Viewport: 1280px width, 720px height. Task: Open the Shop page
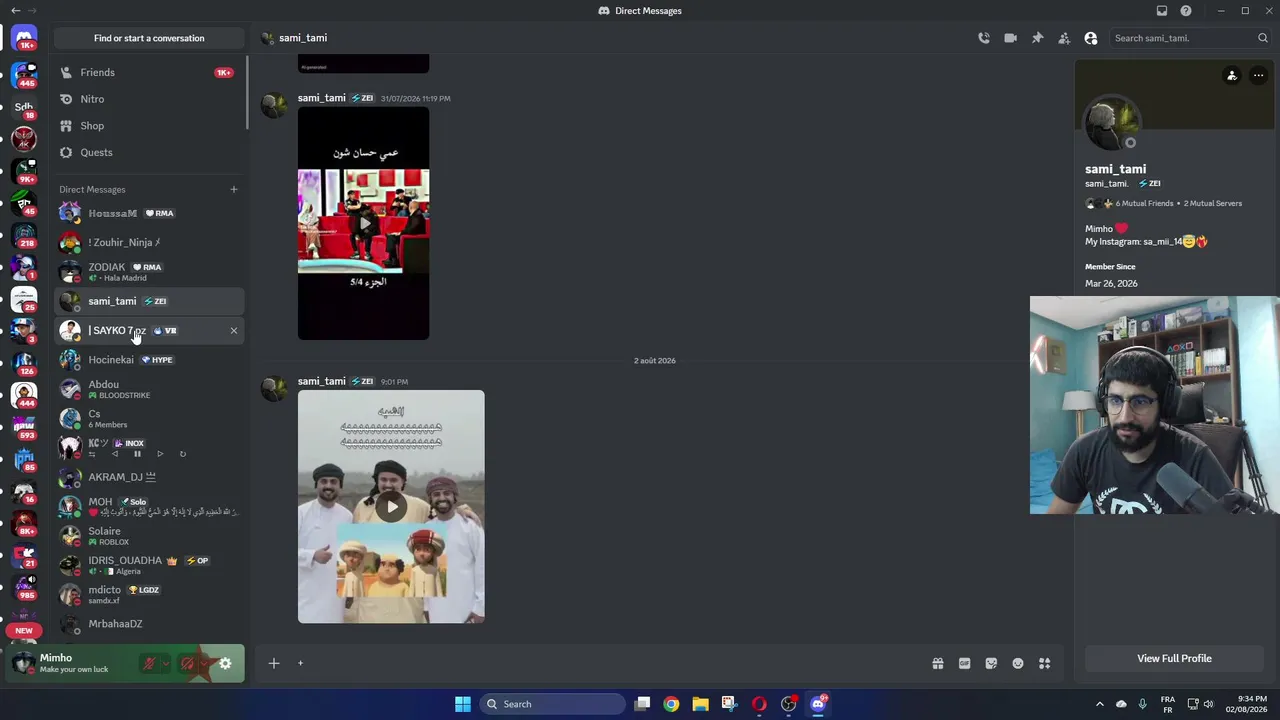pos(149,126)
